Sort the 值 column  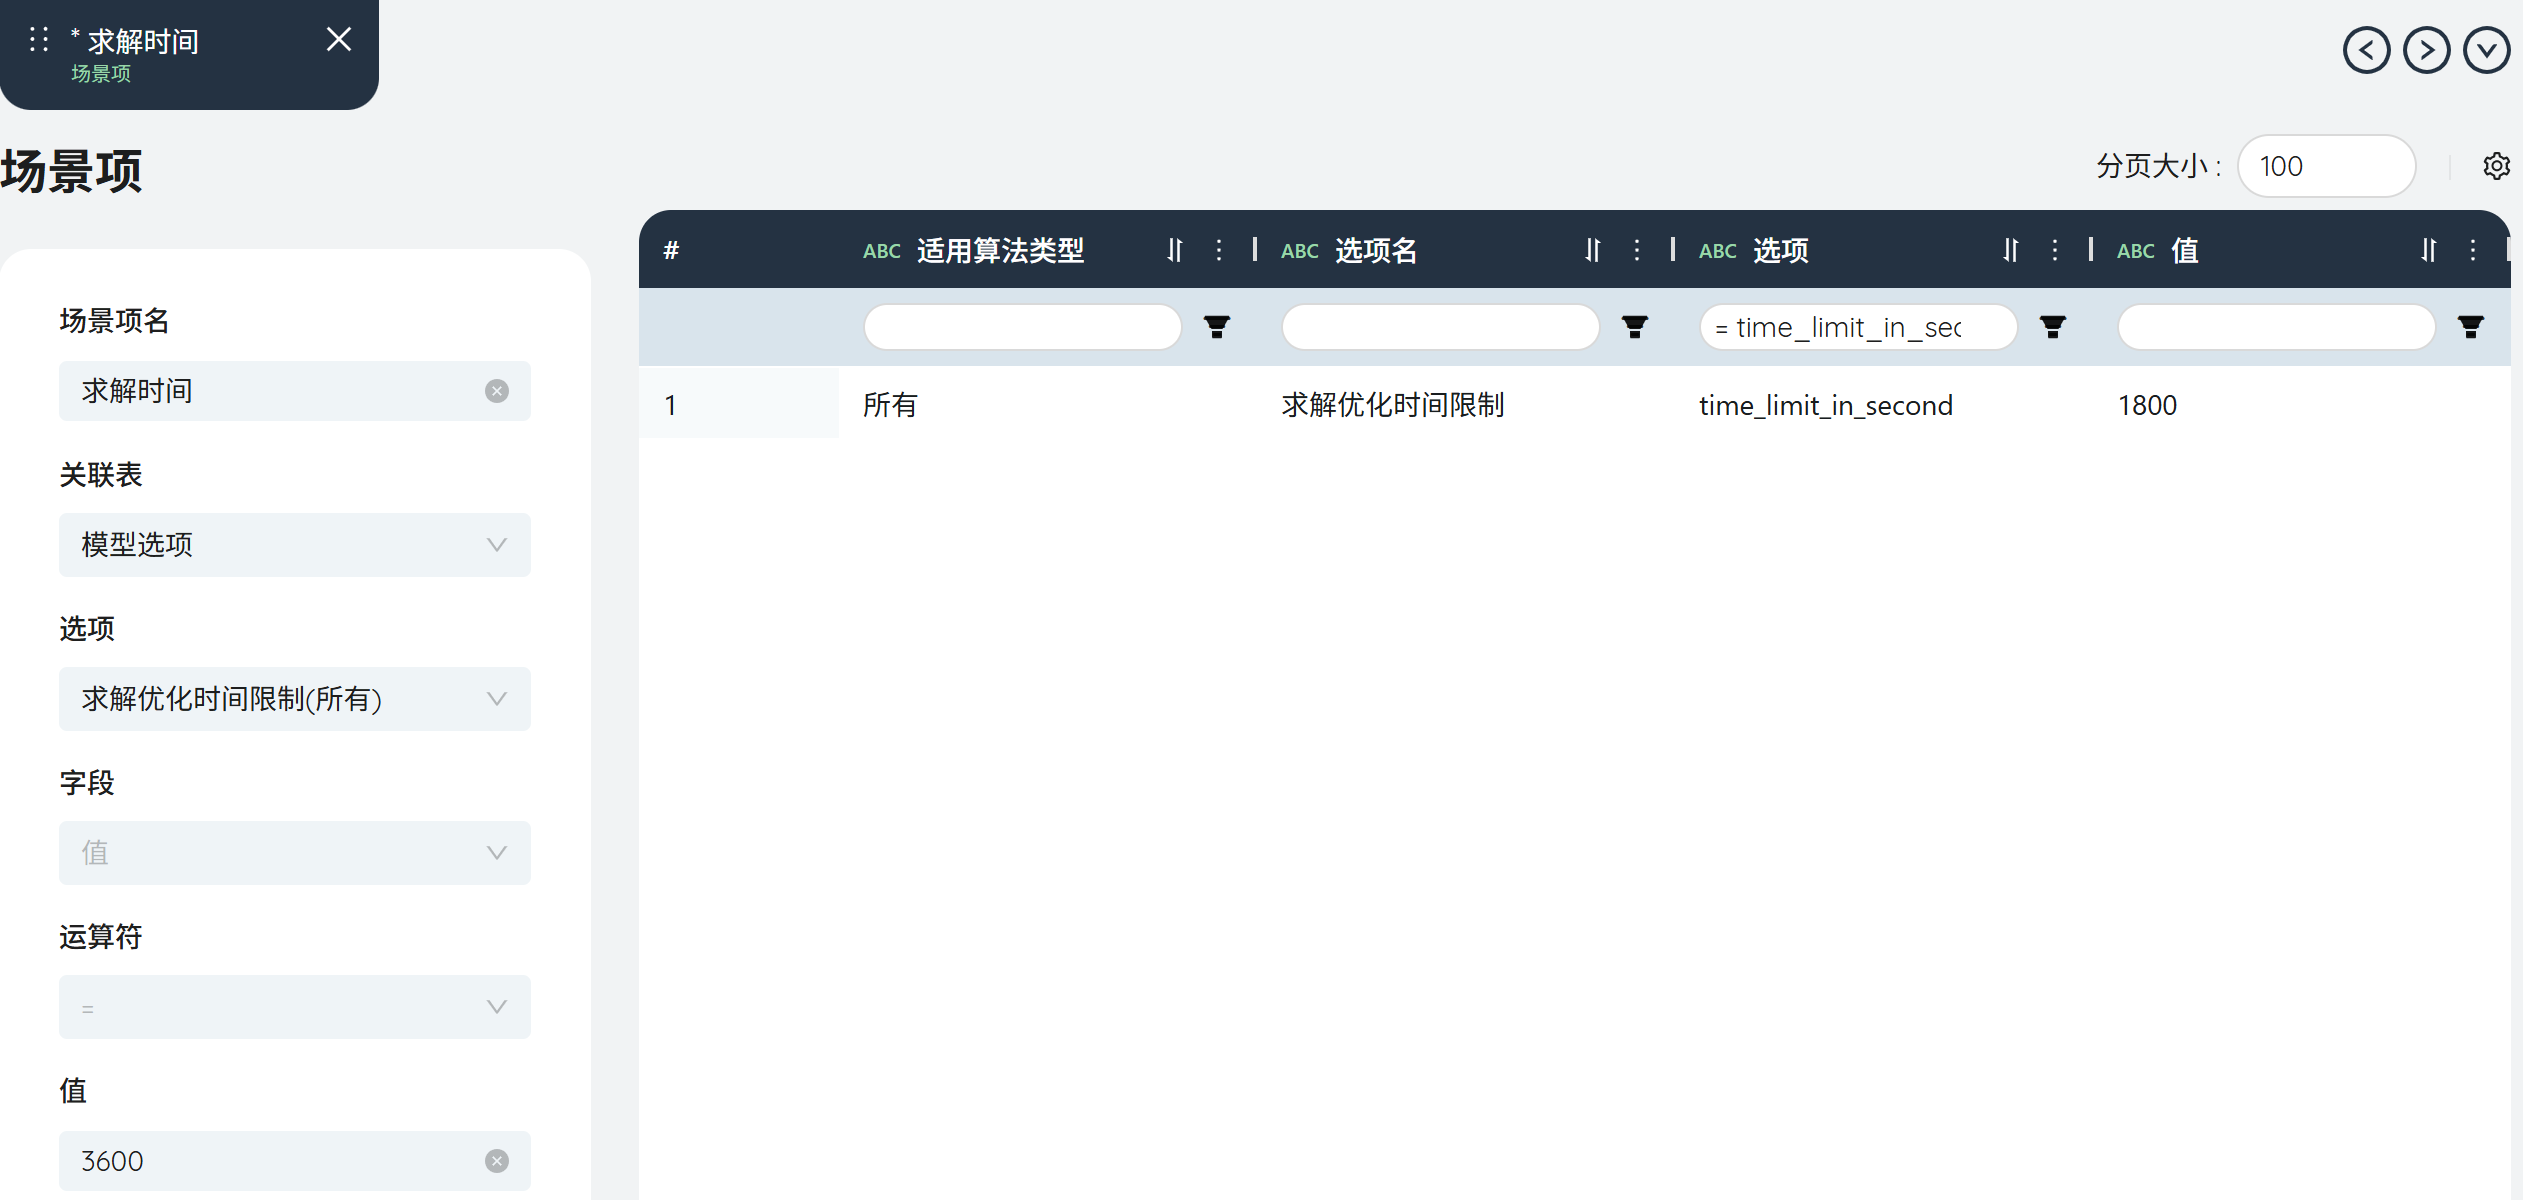click(2428, 250)
